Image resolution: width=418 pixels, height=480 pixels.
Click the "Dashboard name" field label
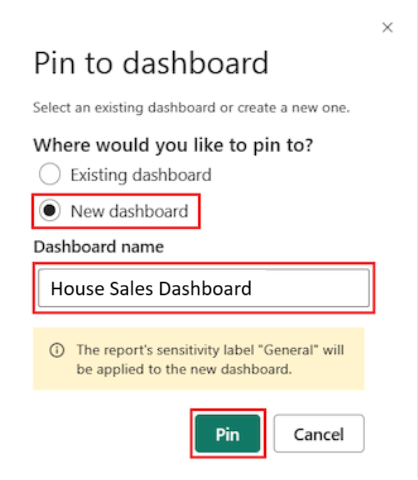point(99,247)
